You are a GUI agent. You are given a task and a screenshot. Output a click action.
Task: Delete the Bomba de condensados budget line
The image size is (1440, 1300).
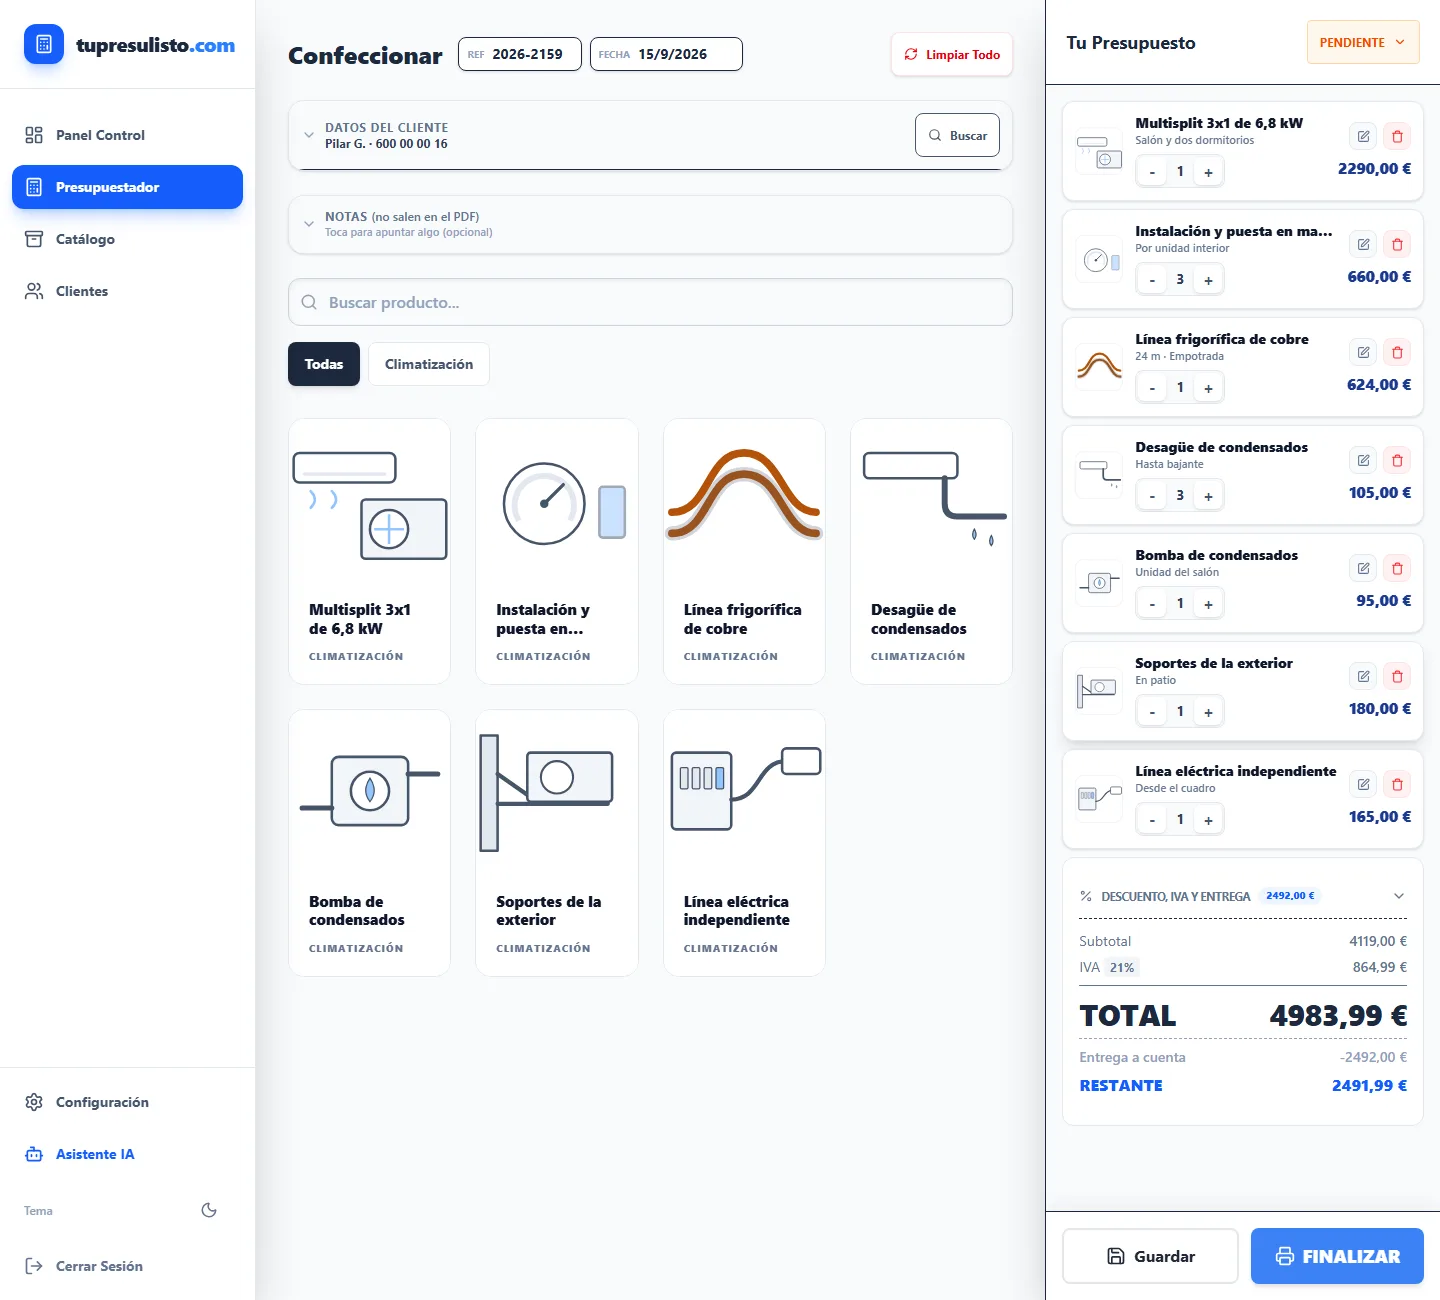(x=1397, y=568)
